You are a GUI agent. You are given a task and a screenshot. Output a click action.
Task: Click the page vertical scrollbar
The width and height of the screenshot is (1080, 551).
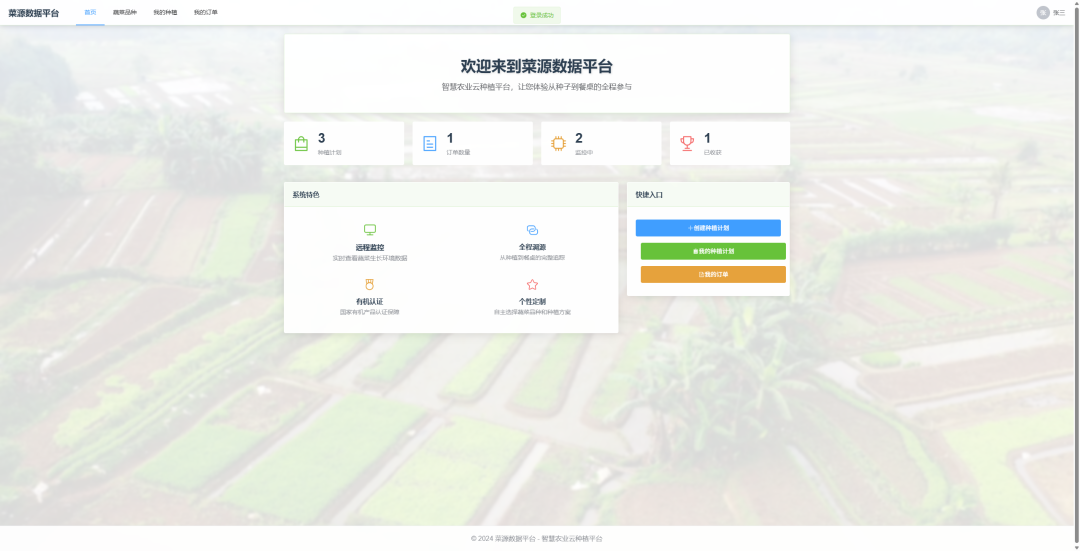[x=1077, y=276]
